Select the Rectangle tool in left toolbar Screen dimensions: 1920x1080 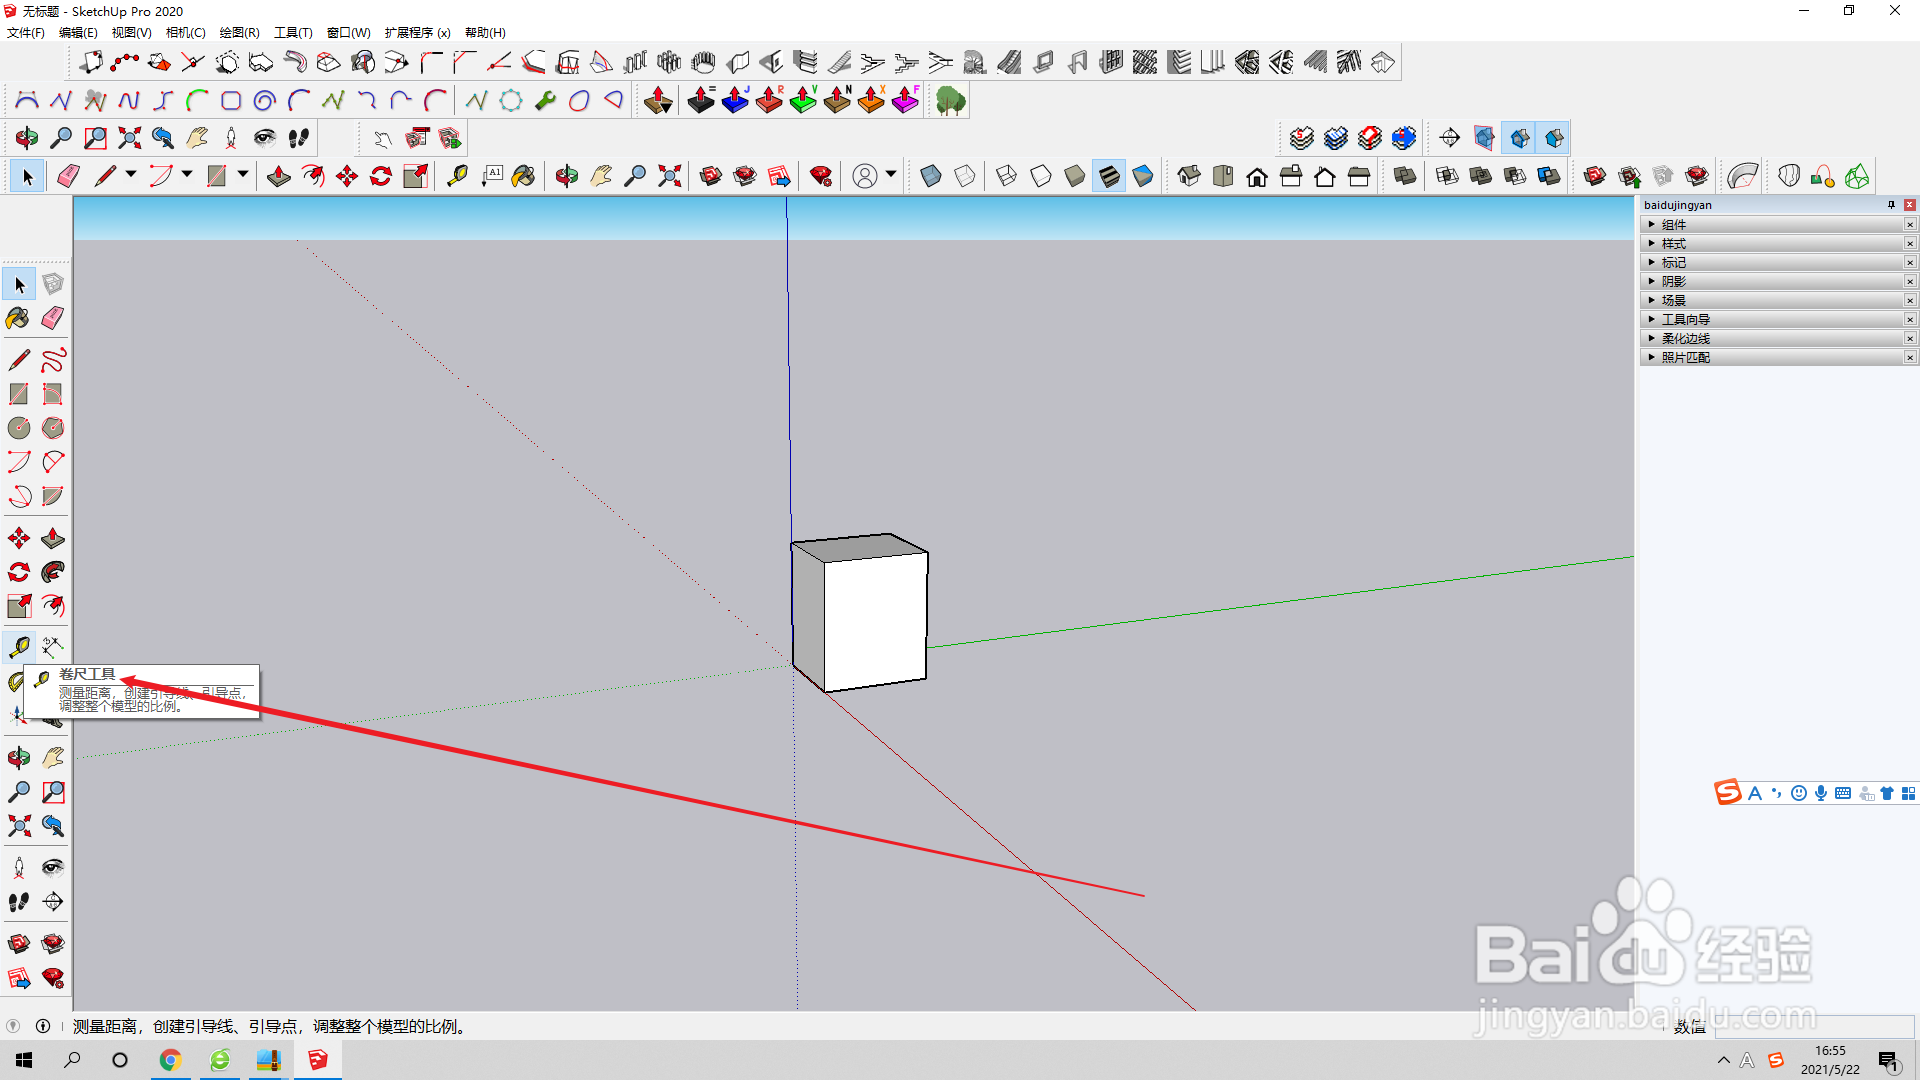19,394
